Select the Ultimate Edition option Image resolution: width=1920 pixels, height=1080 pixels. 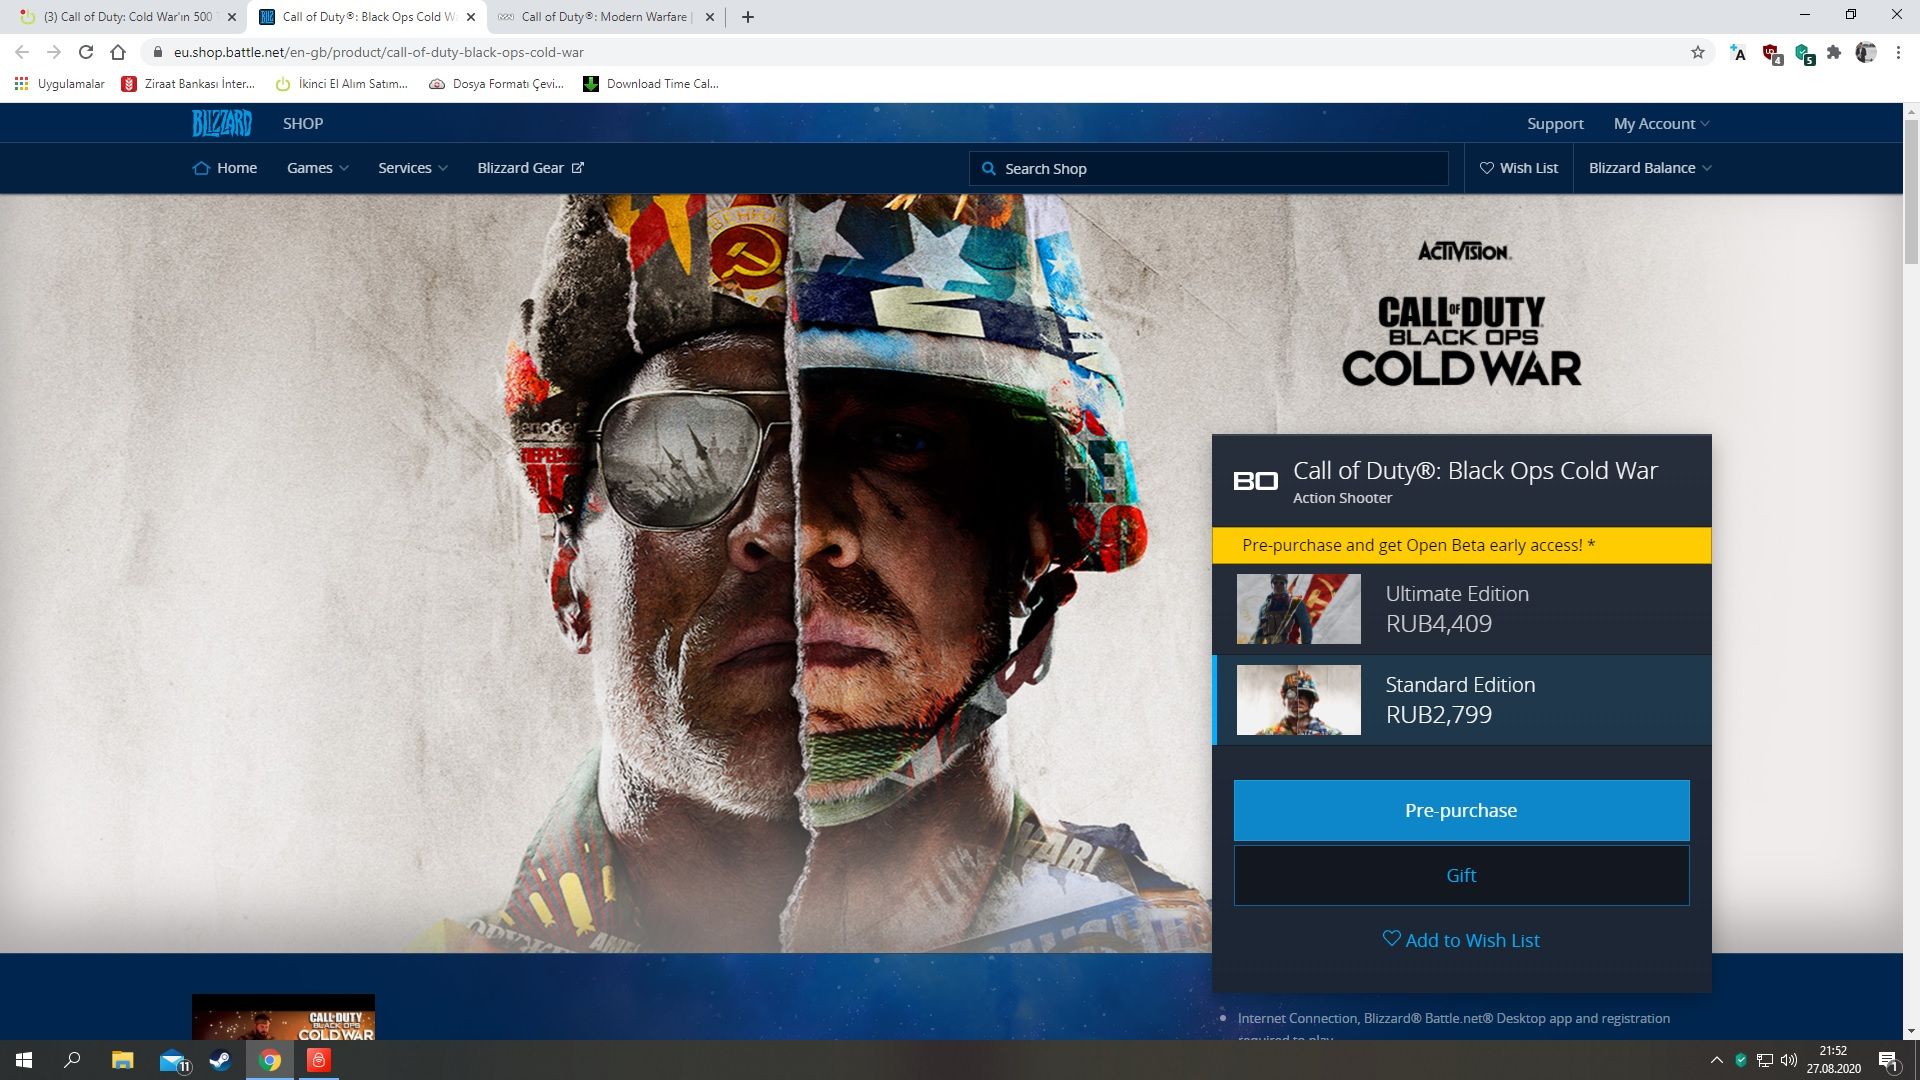1461,609
